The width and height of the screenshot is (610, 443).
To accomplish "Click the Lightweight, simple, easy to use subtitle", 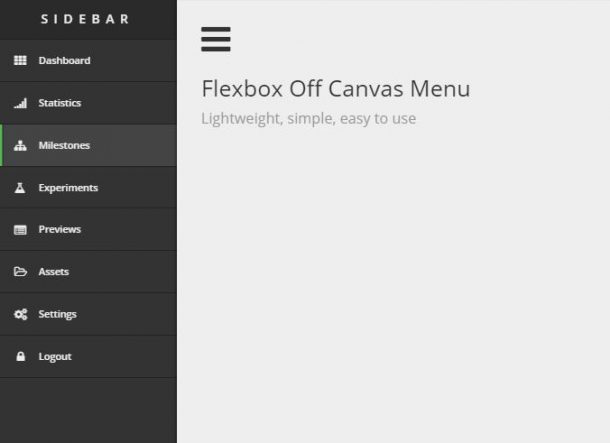I will pos(309,118).
